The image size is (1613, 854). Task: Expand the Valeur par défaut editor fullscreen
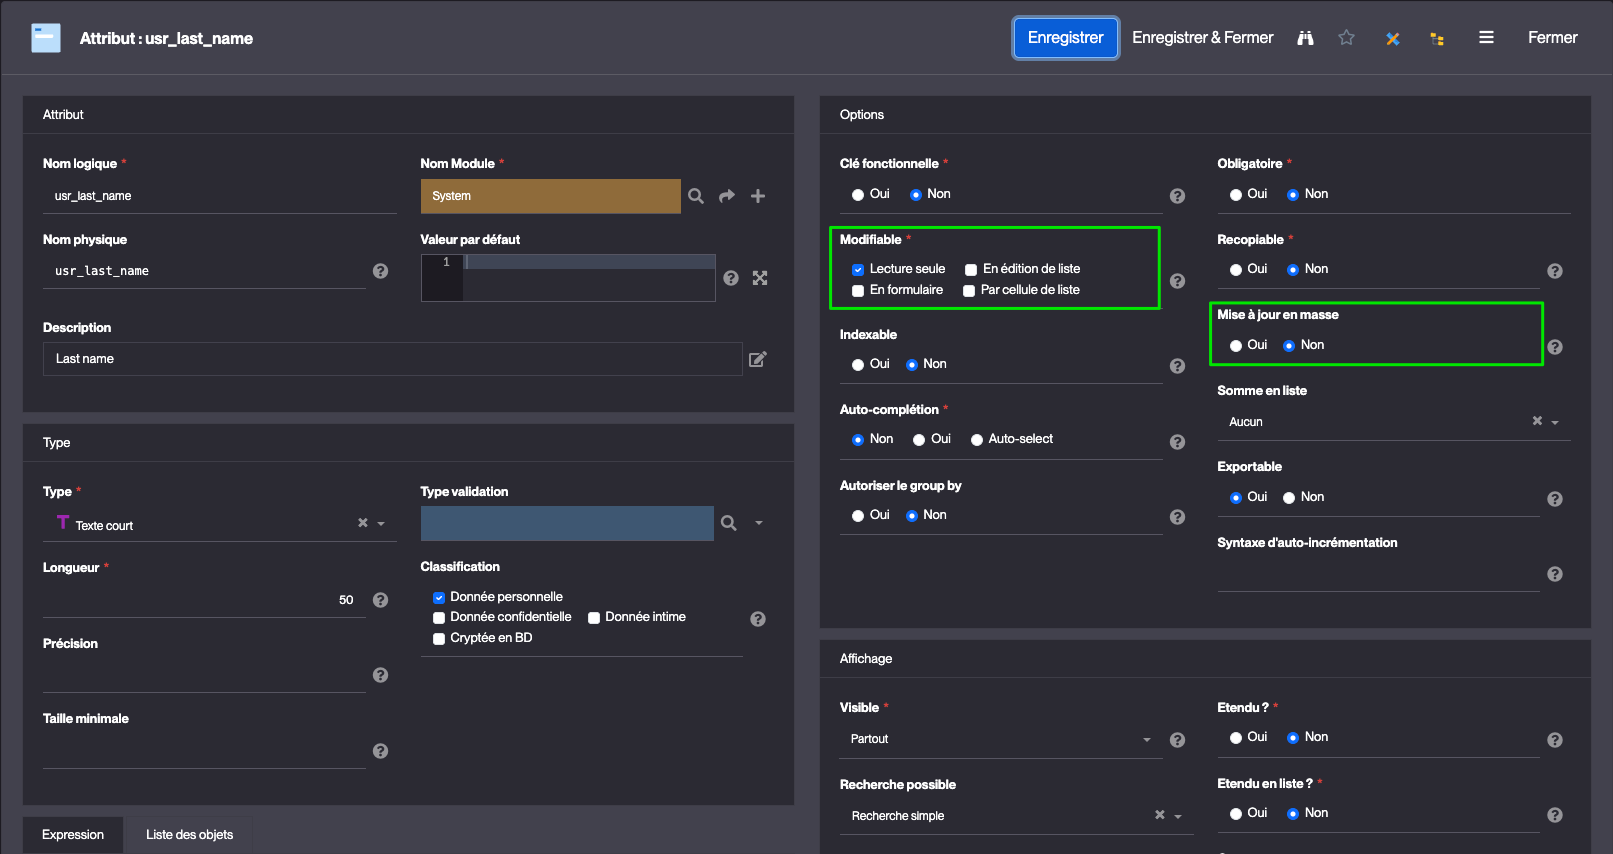tap(760, 278)
